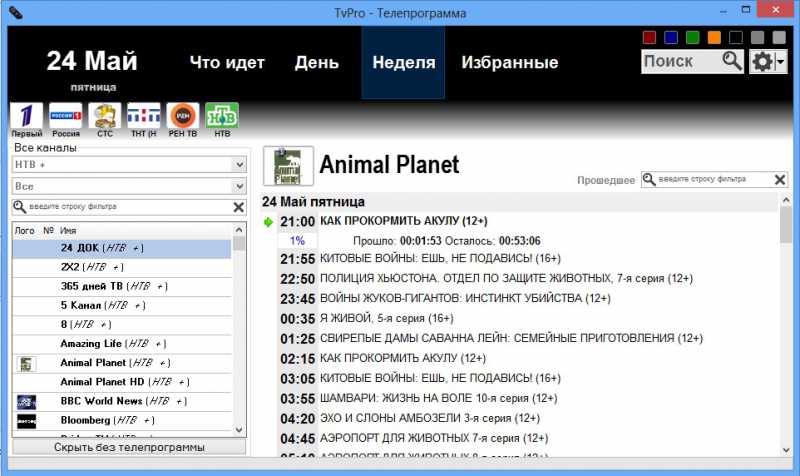Open settings gear menu
The height and width of the screenshot is (476, 800).
pos(768,62)
